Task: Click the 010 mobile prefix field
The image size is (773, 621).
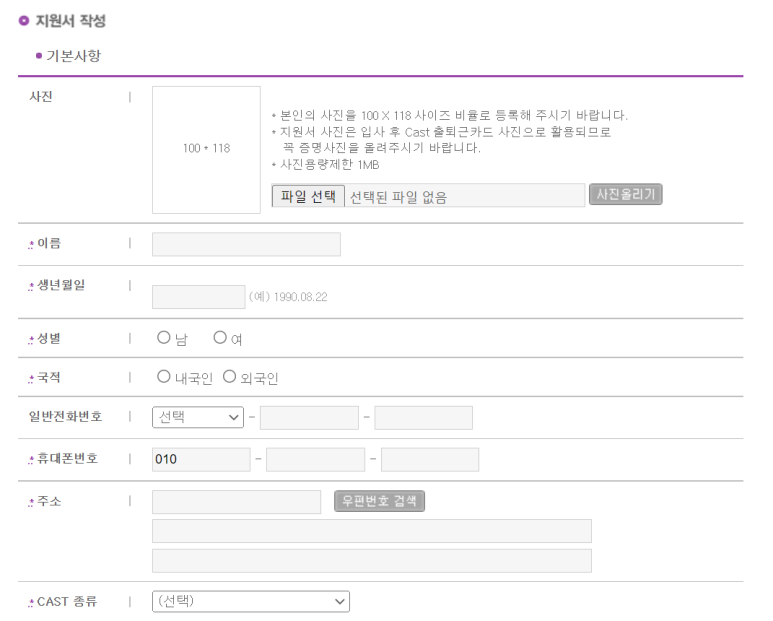Action: [201, 459]
